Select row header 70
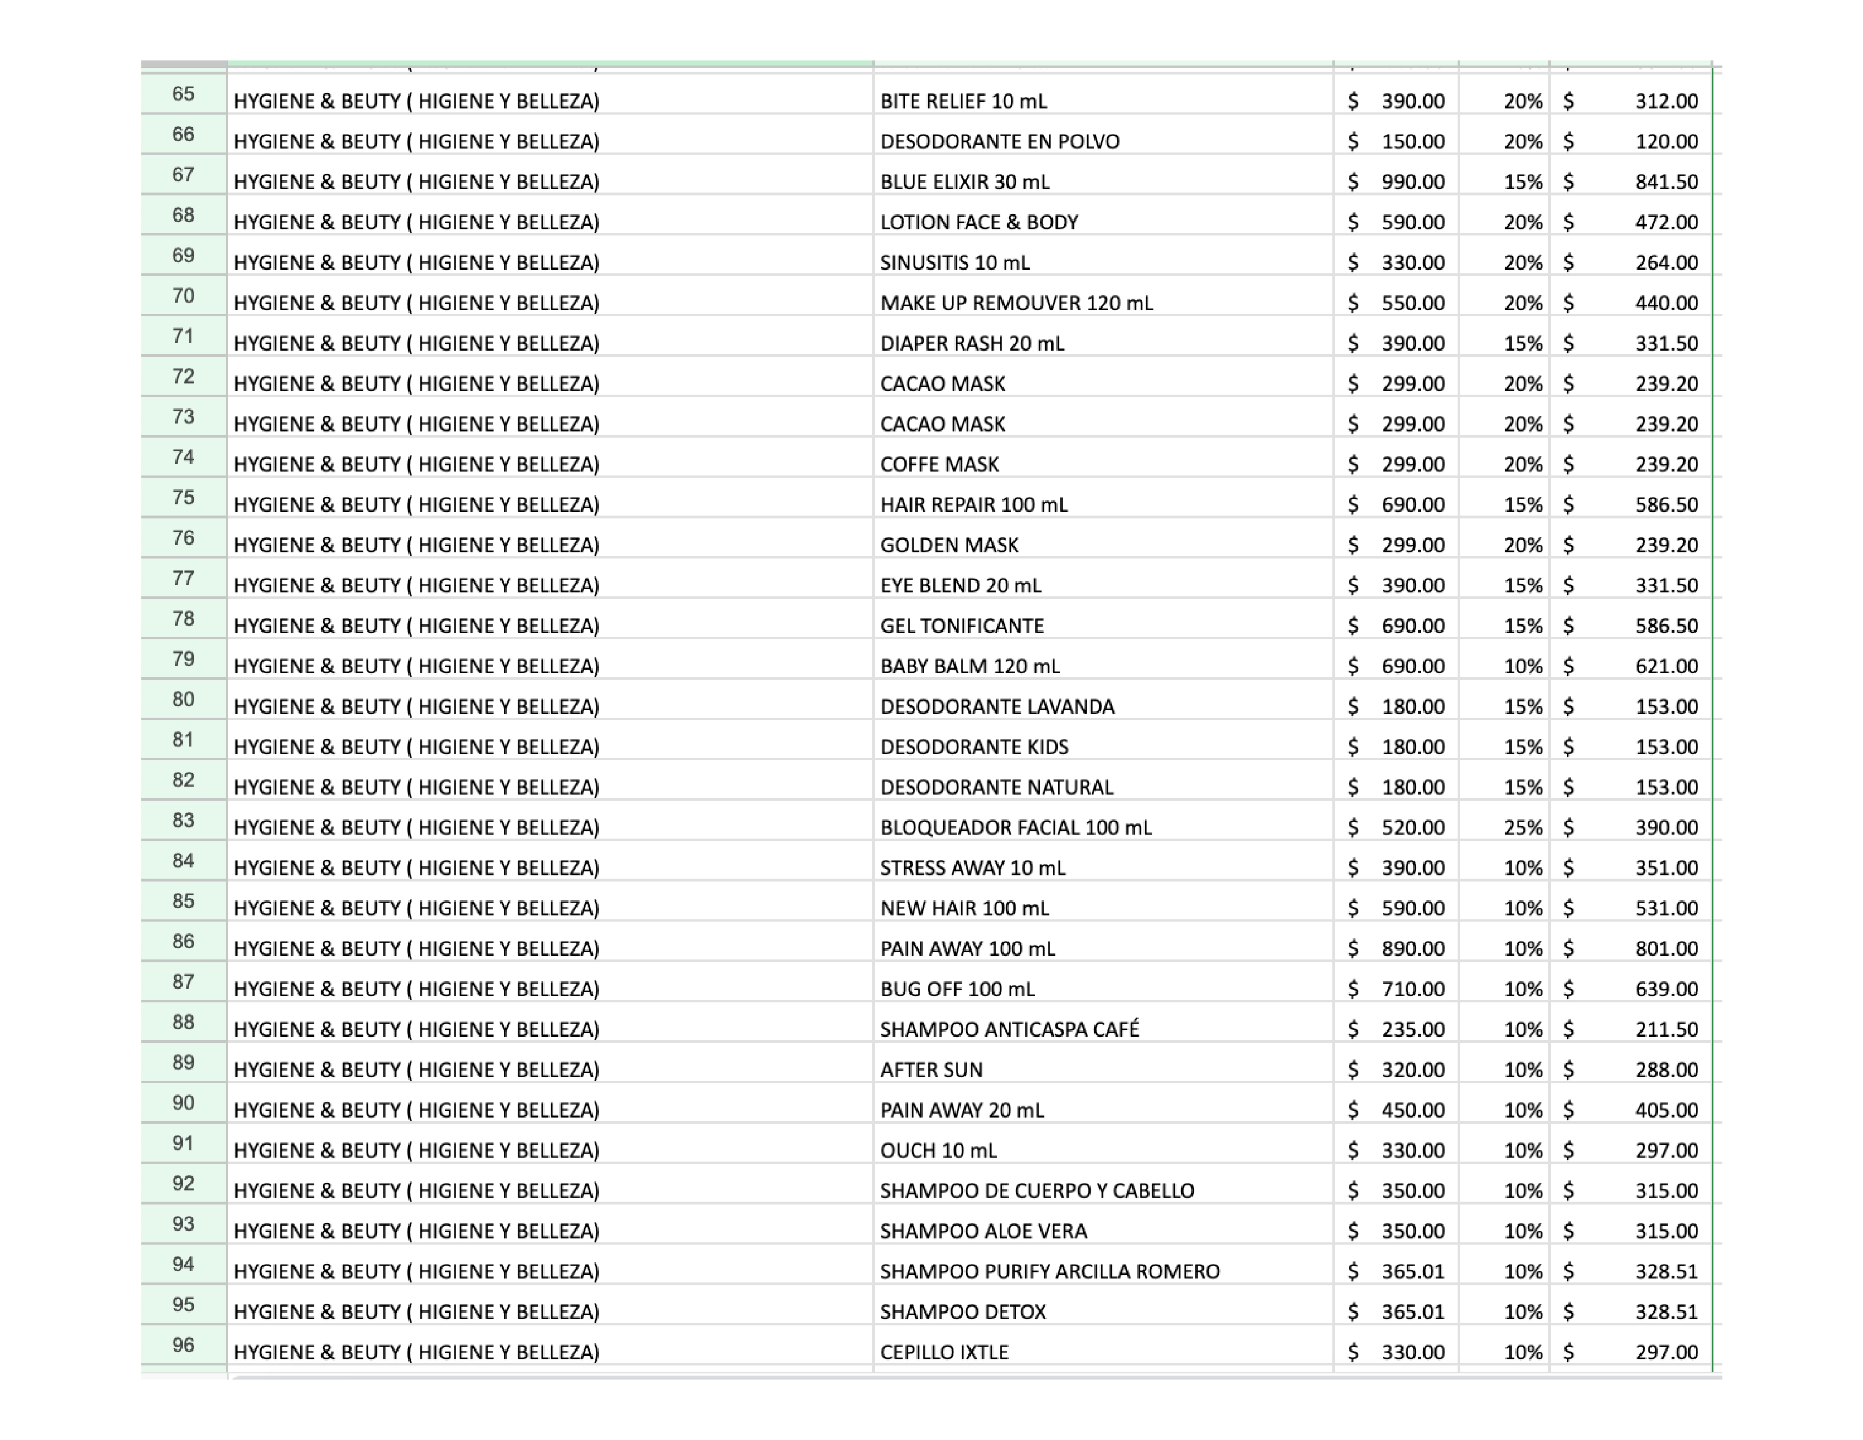The image size is (1863, 1440). (x=184, y=296)
